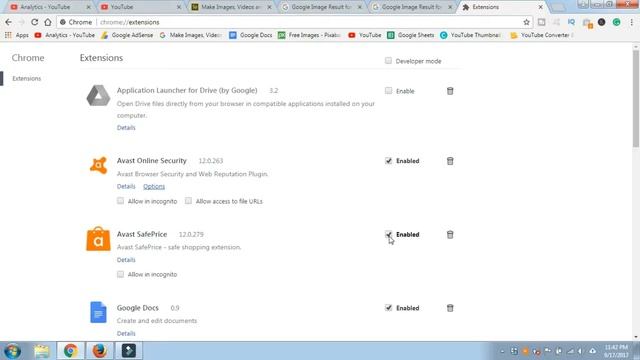Bookmark this page with the star icon
The width and height of the screenshot is (640, 360).
coord(526,22)
